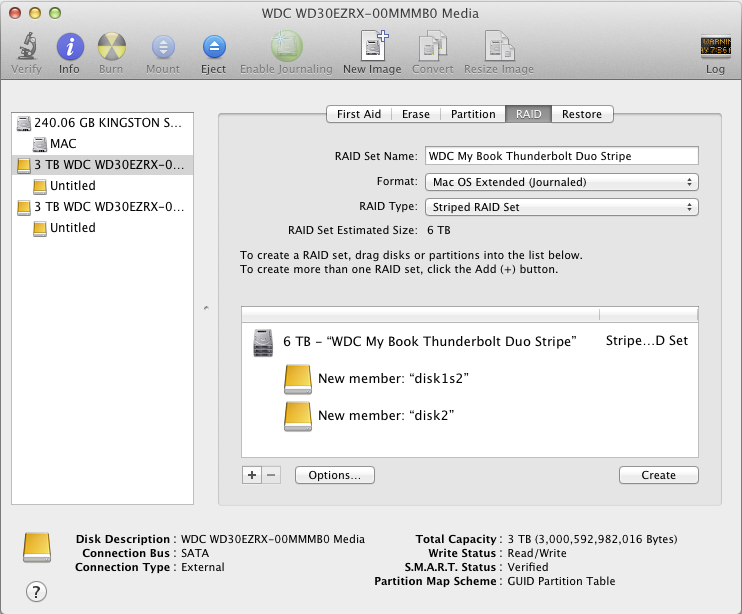
Task: Remove selected item with minus button
Action: [271, 475]
